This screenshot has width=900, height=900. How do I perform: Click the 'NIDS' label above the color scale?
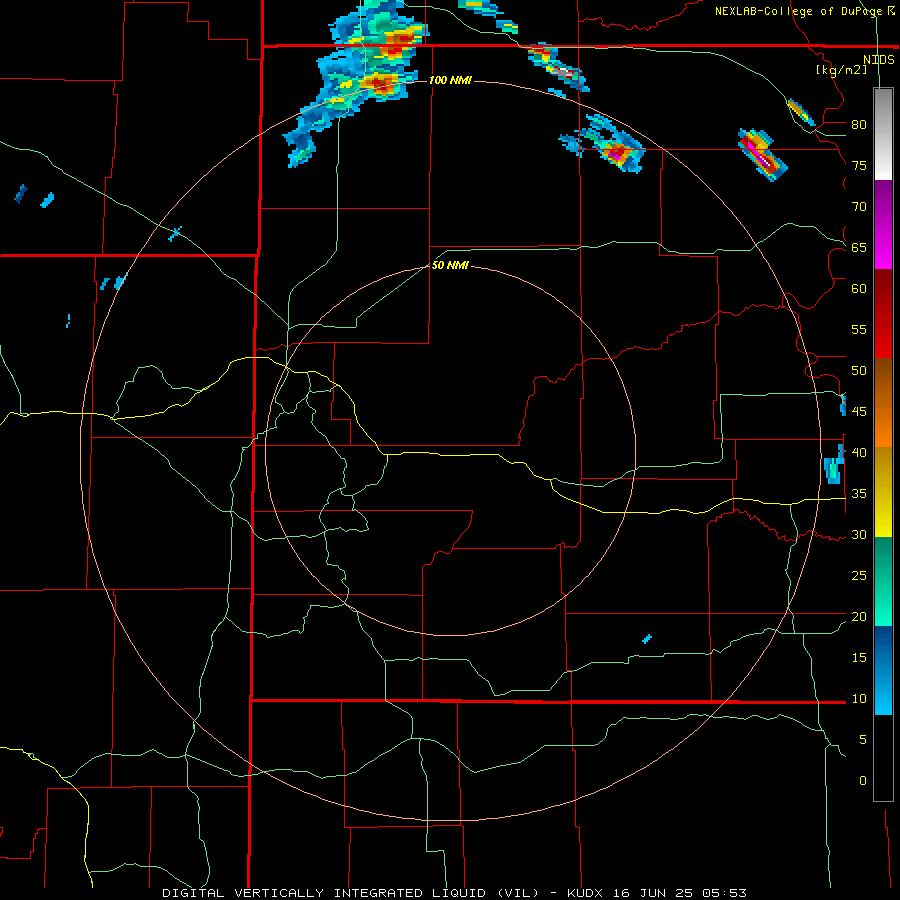[878, 60]
